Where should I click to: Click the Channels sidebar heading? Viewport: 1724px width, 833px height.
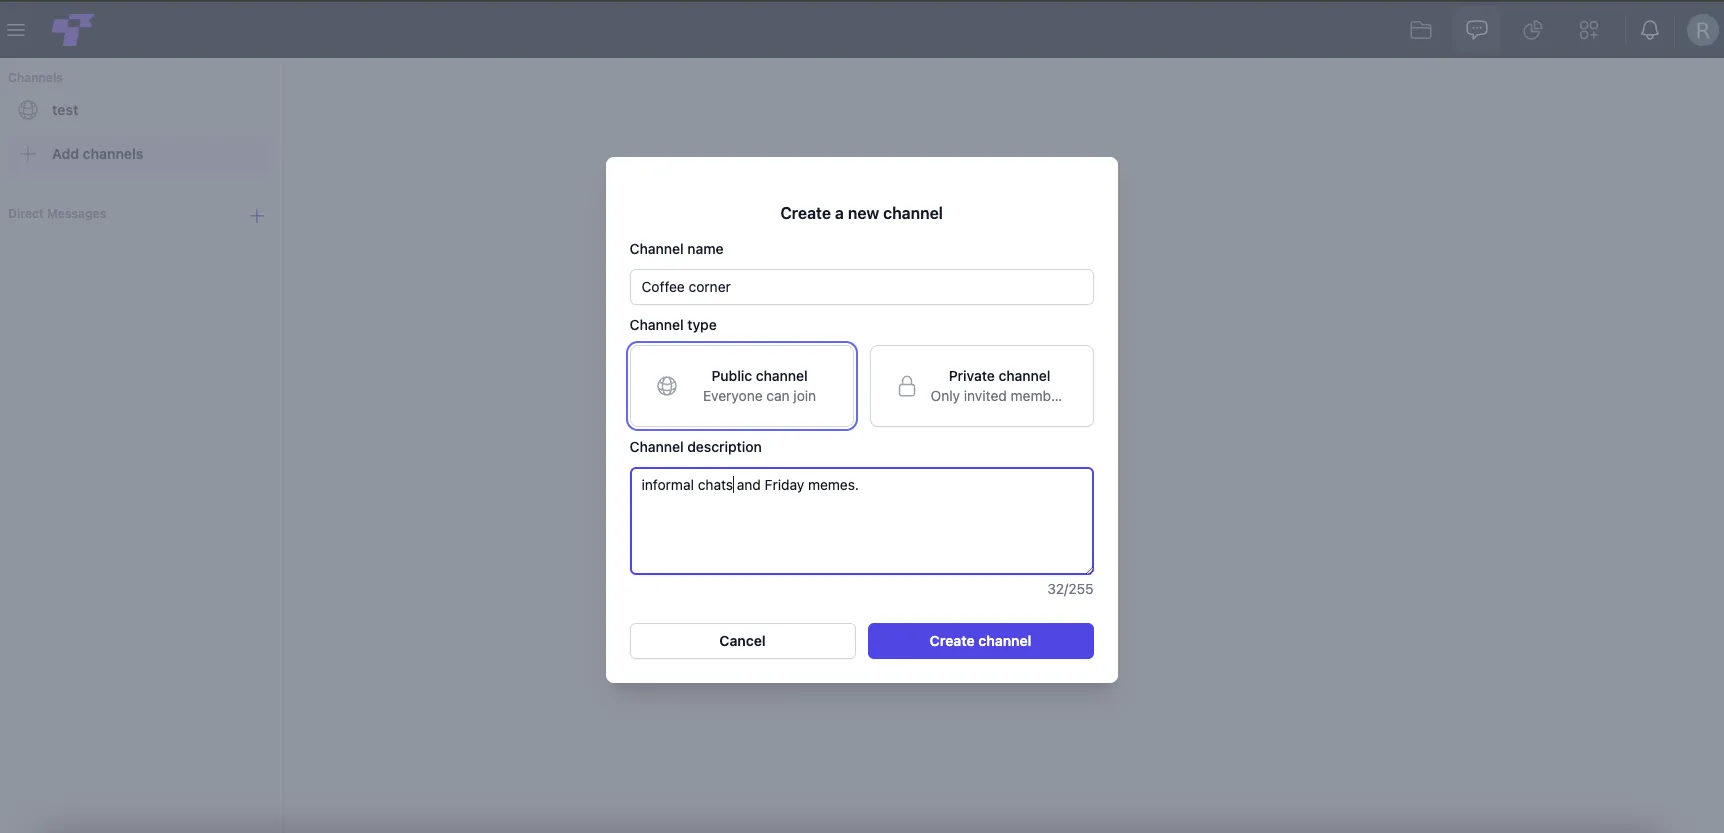point(35,78)
